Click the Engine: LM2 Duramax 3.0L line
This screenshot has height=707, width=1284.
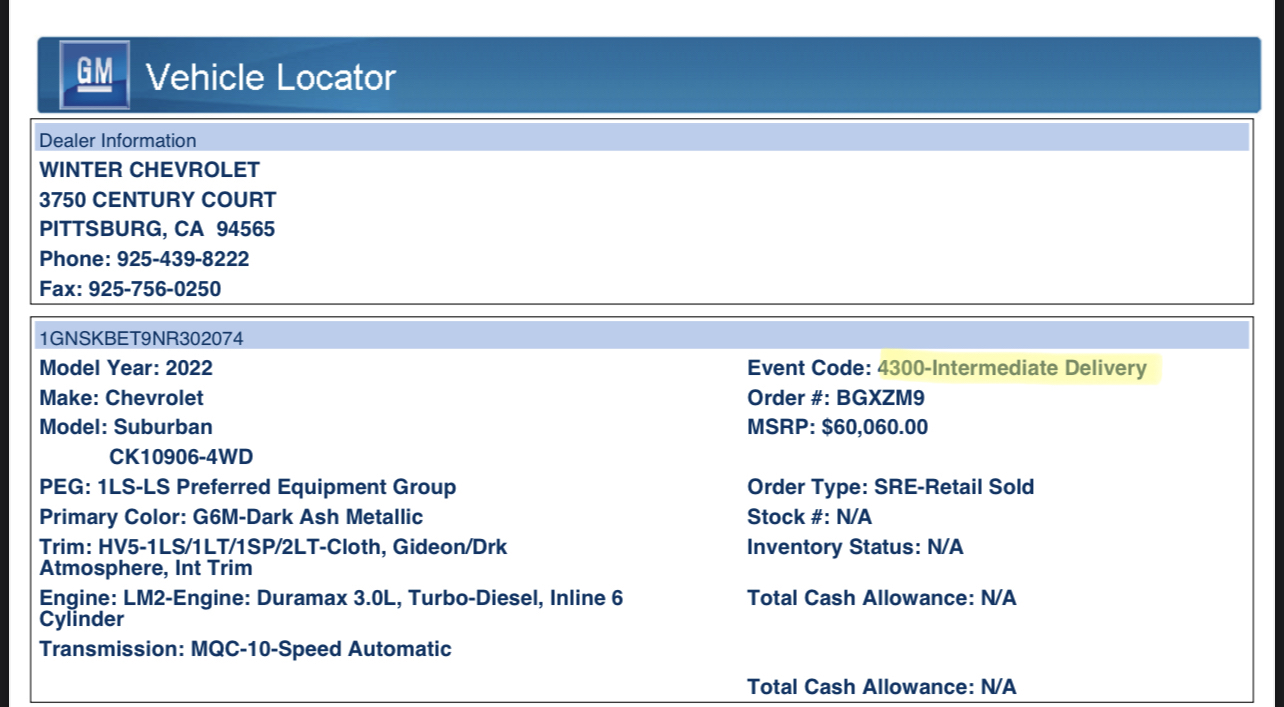point(331,608)
